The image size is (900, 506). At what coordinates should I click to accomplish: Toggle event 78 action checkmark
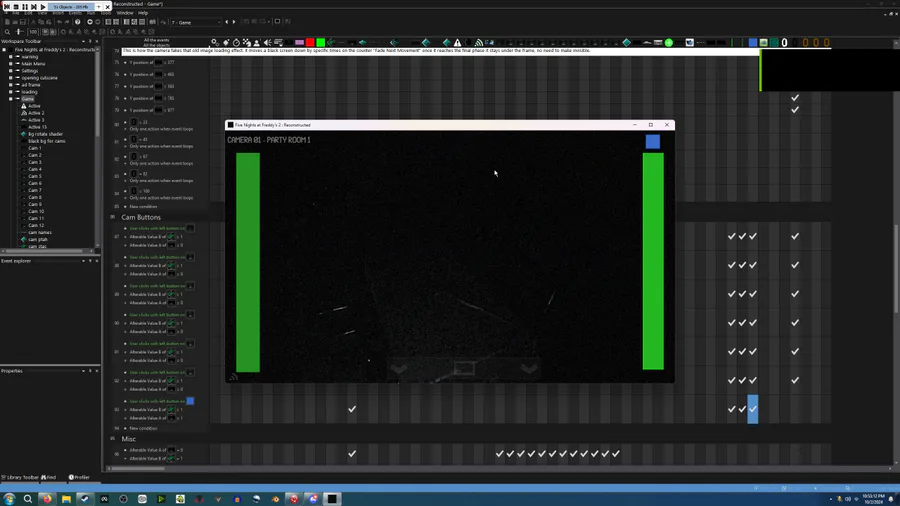pos(795,98)
